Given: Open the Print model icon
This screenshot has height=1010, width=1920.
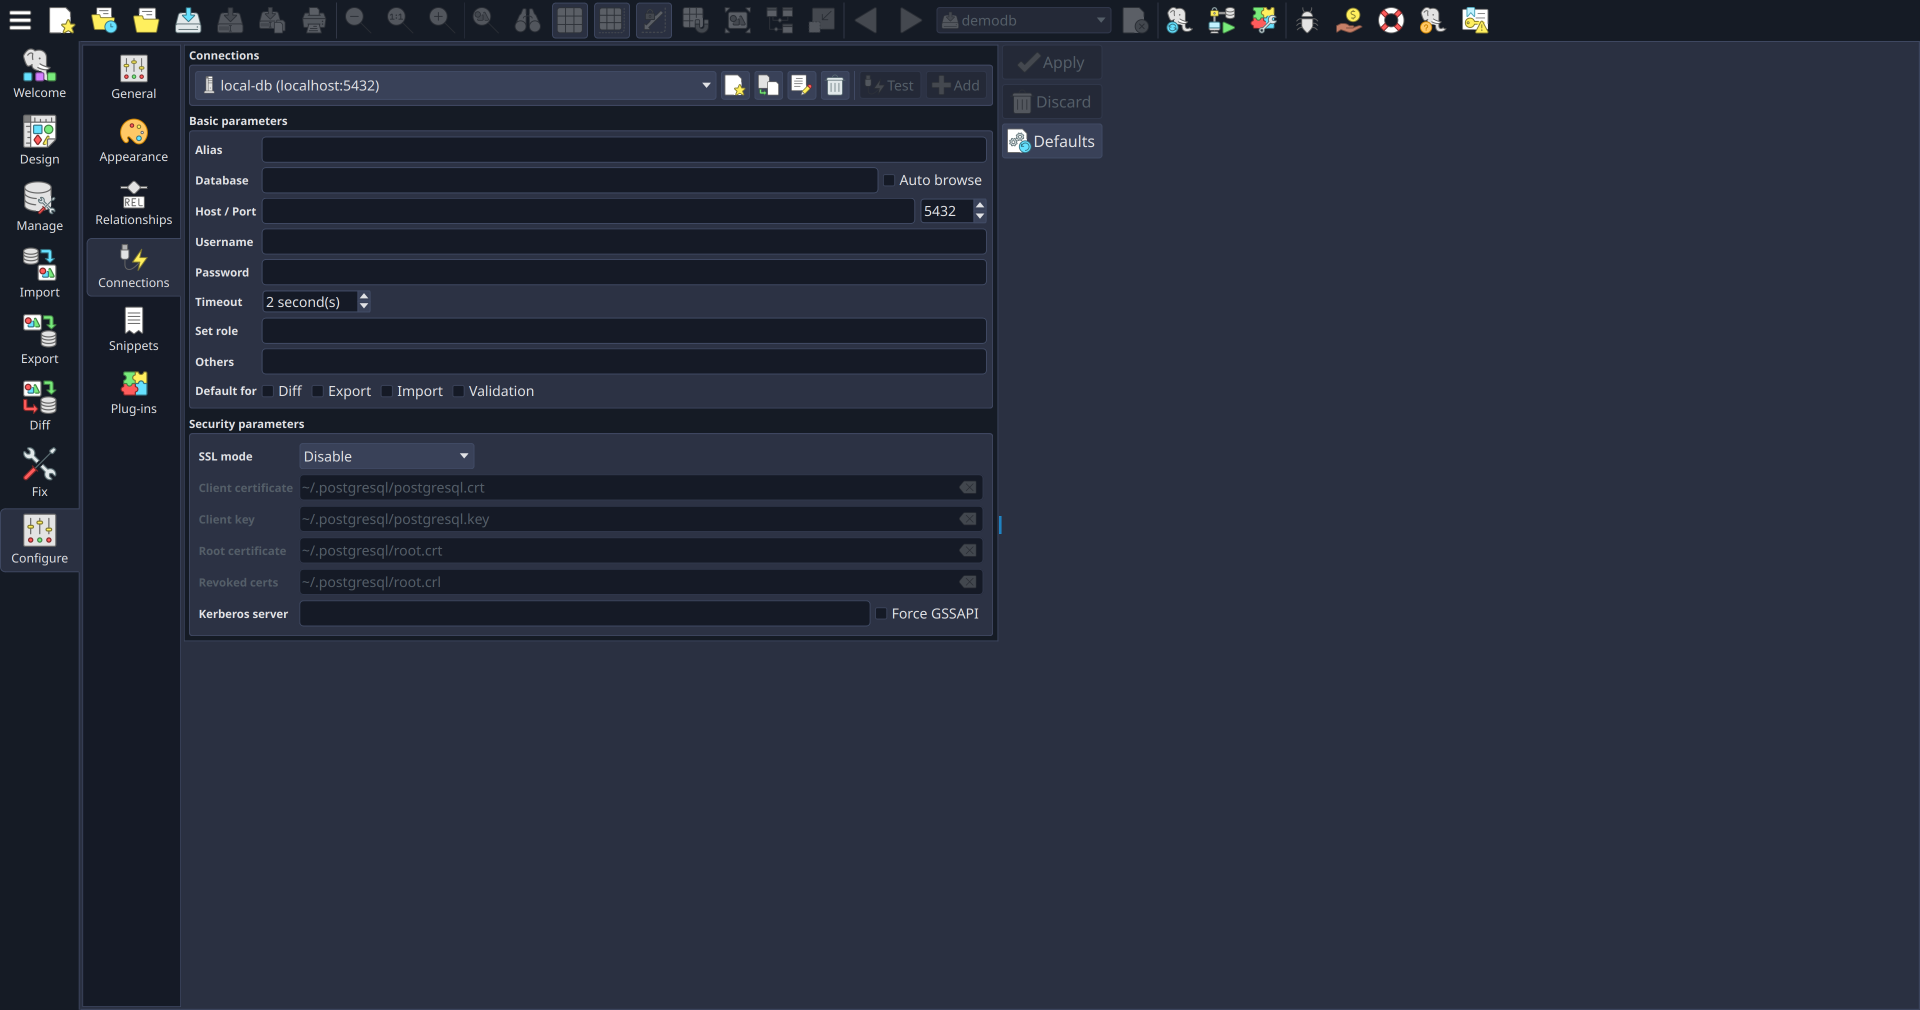Looking at the screenshot, I should point(313,20).
